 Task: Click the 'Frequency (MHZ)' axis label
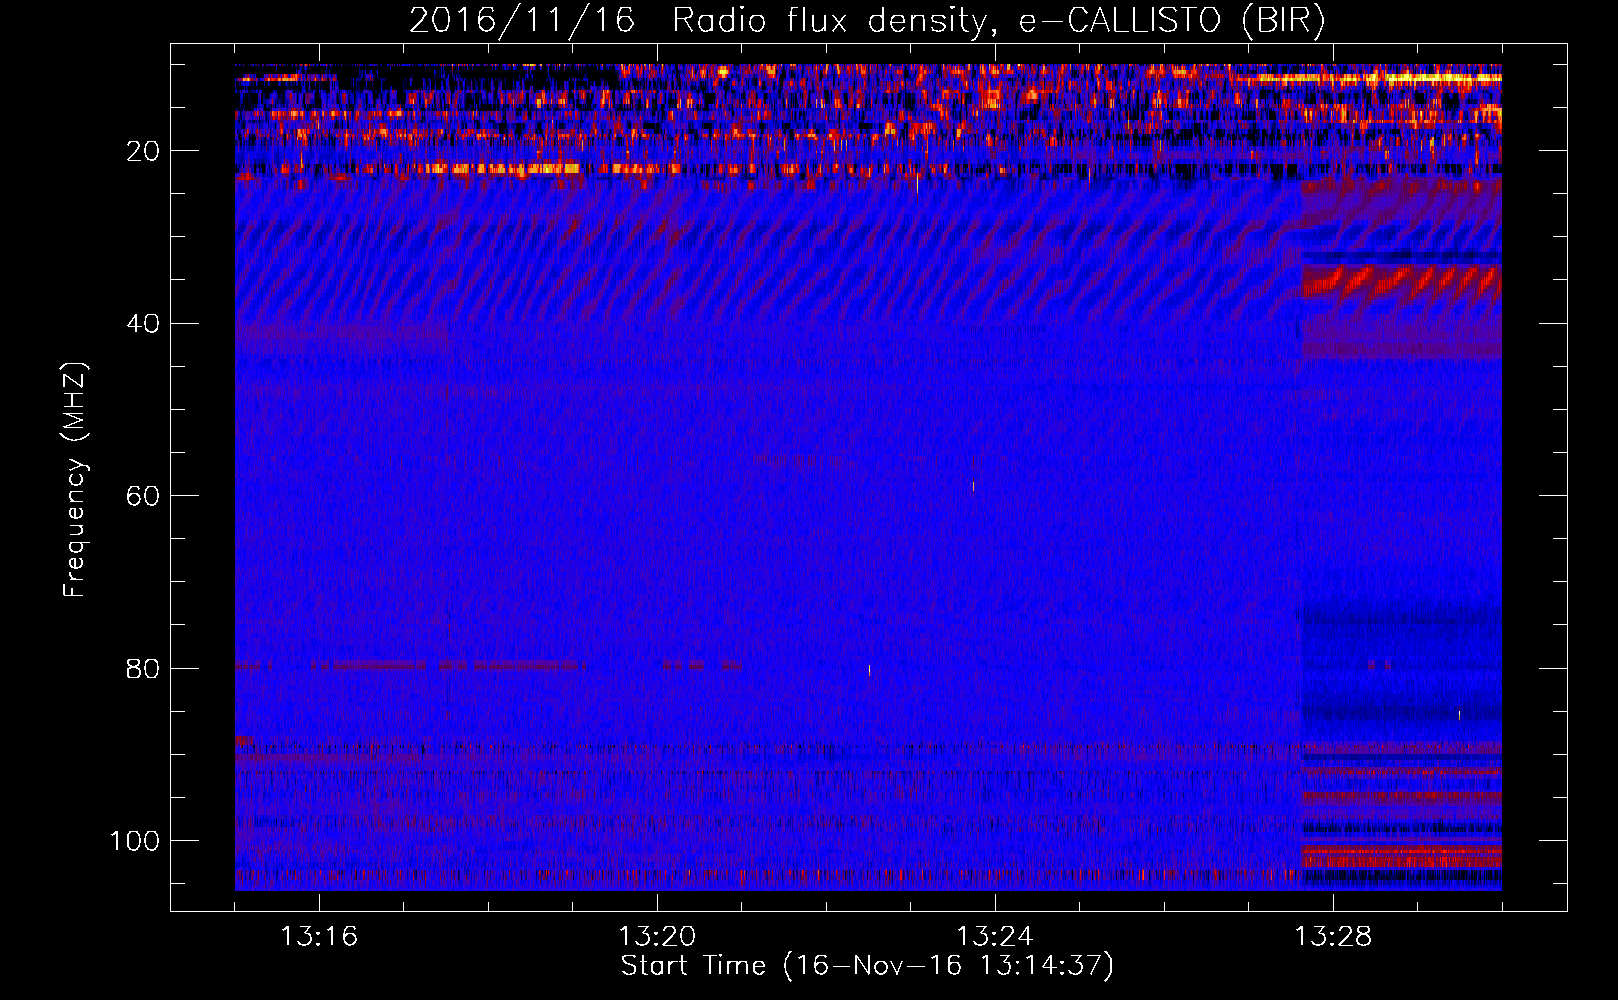click(x=75, y=480)
